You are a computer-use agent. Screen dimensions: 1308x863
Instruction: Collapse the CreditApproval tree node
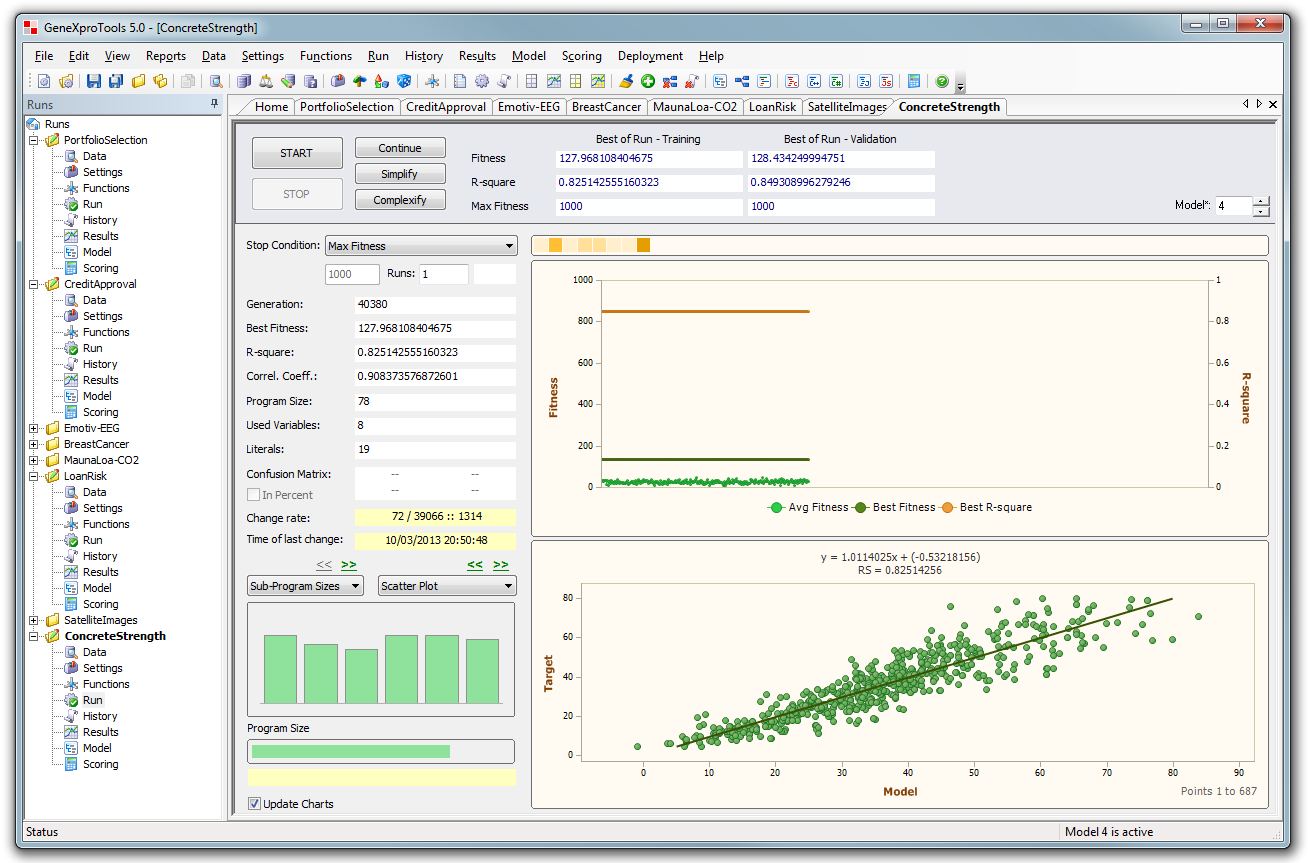35,284
